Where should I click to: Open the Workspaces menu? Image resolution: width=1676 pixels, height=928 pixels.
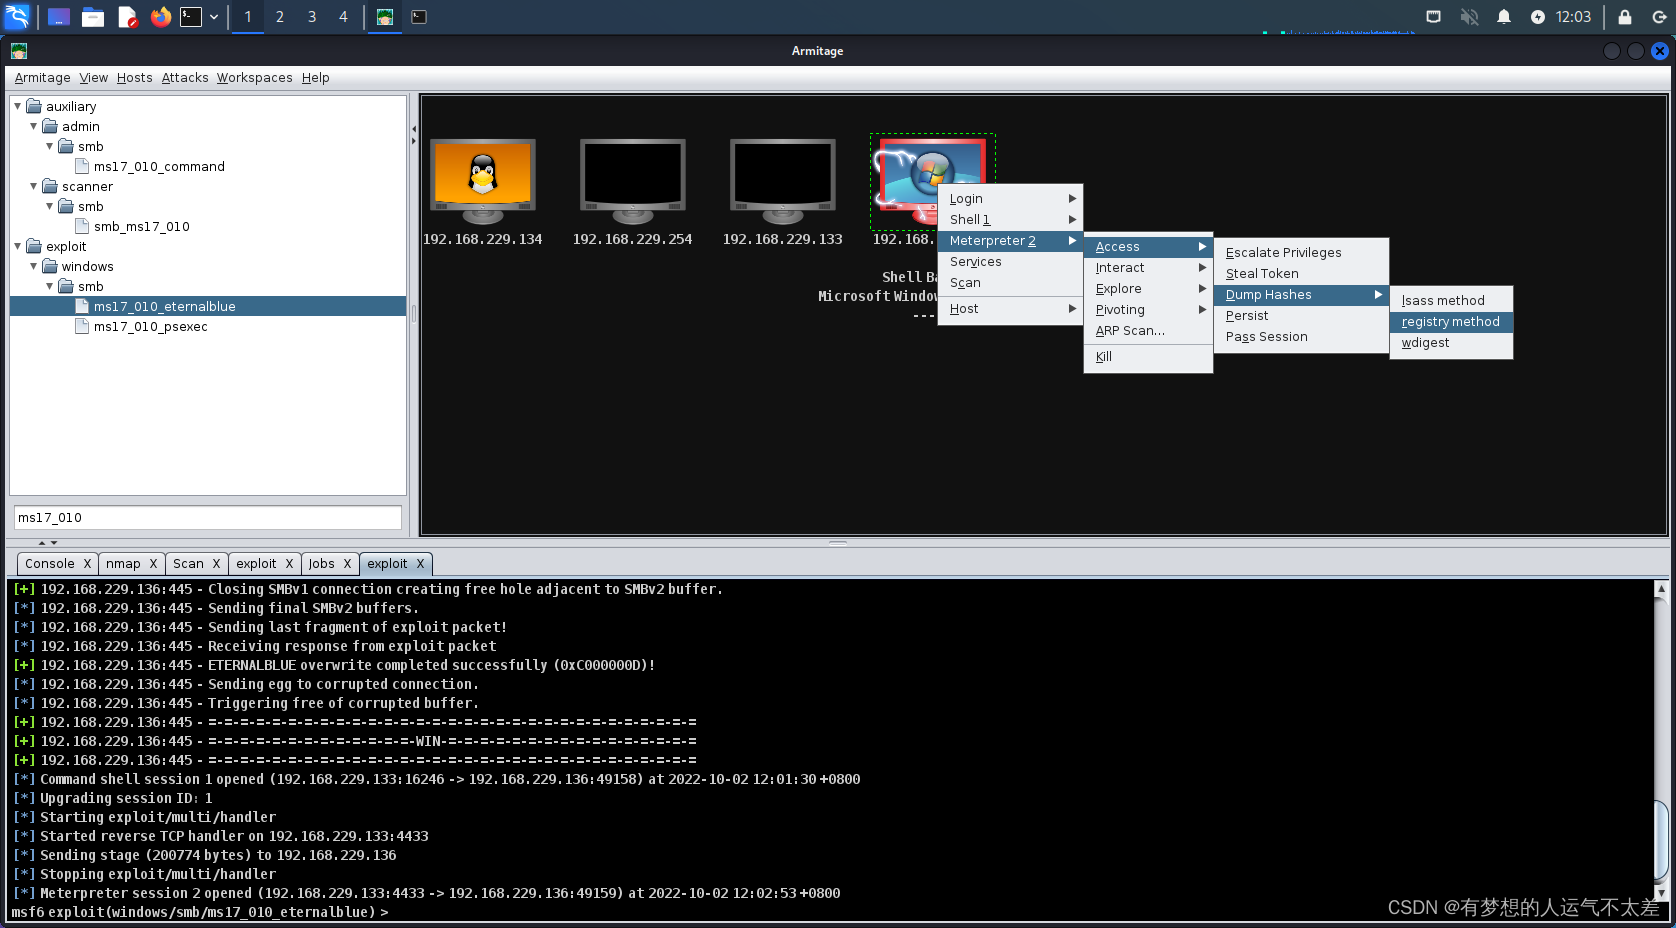click(254, 78)
